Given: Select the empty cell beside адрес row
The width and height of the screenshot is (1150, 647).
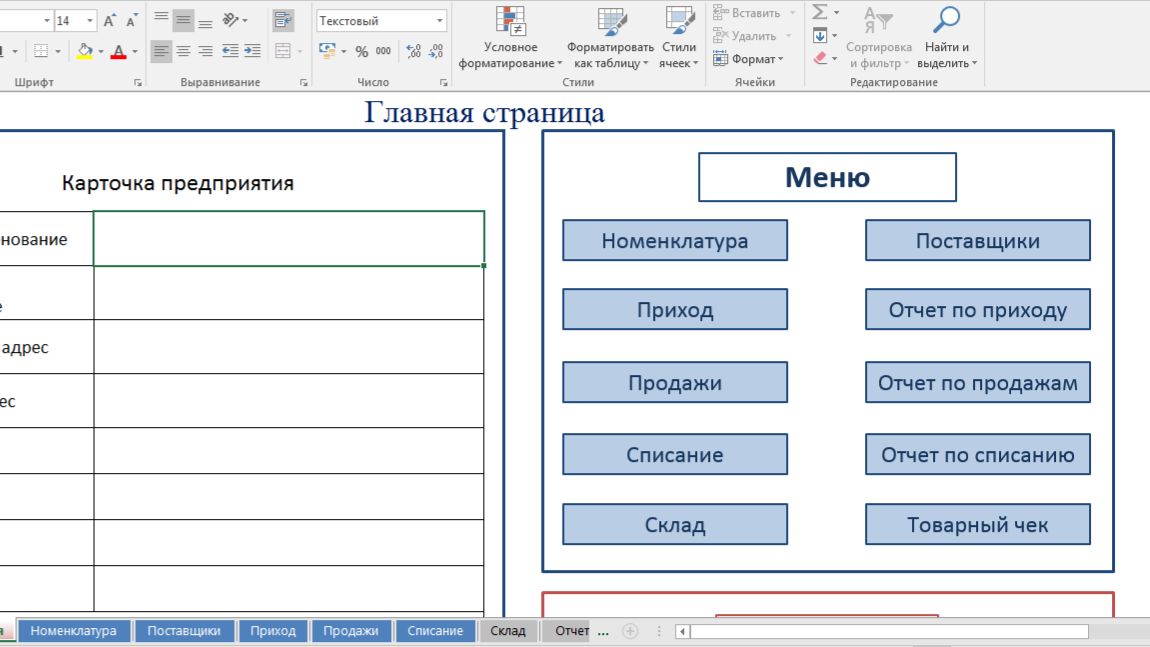Looking at the screenshot, I should [x=289, y=346].
